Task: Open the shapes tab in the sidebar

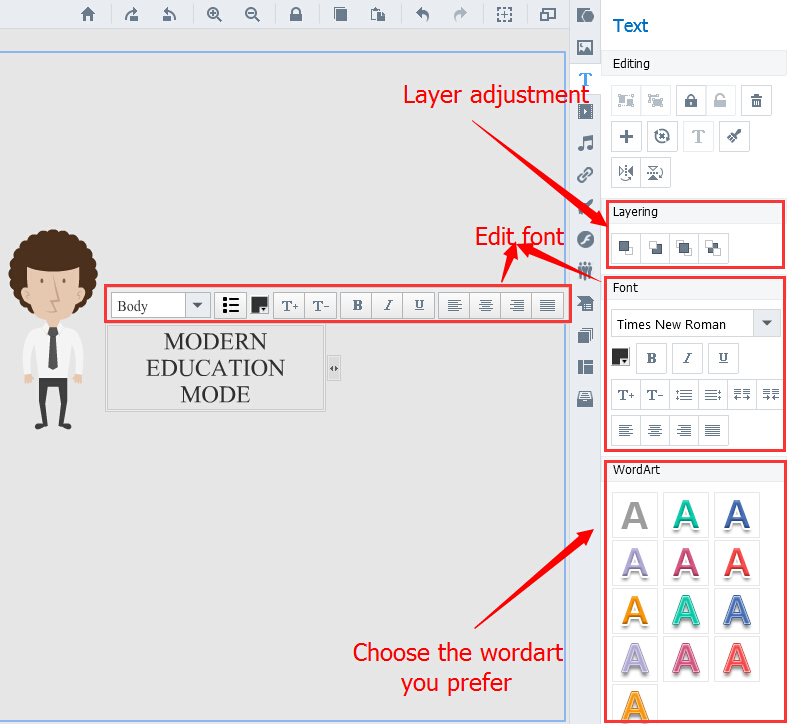Action: pyautogui.click(x=585, y=15)
